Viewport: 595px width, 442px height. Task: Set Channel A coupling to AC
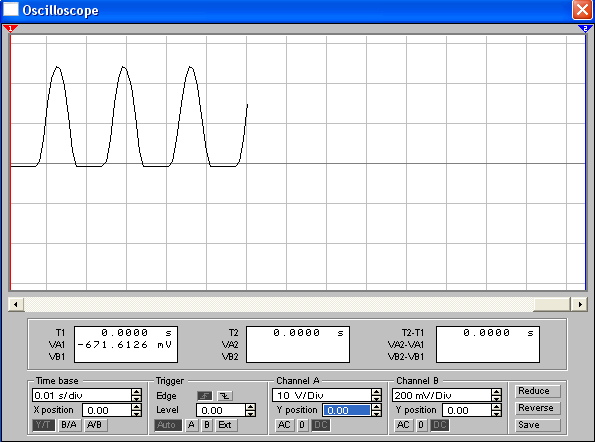[x=284, y=425]
